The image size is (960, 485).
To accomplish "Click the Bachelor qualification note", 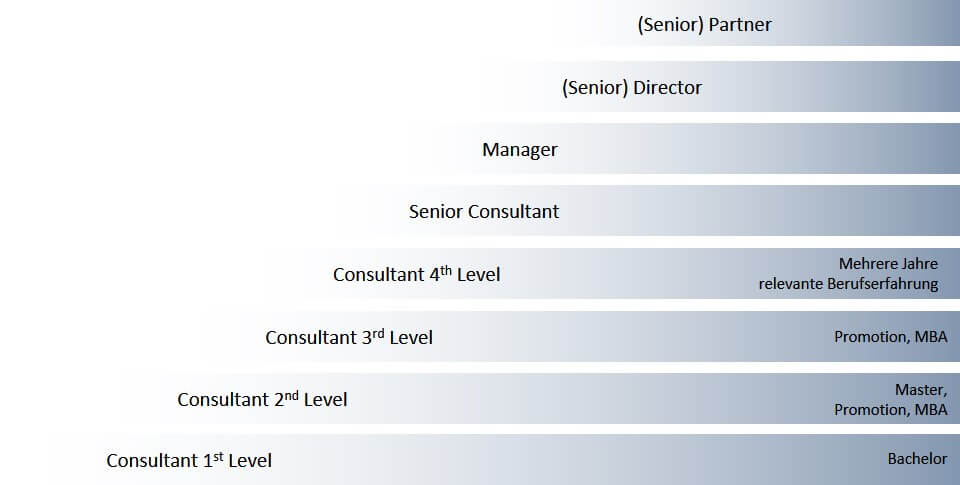I will point(917,459).
